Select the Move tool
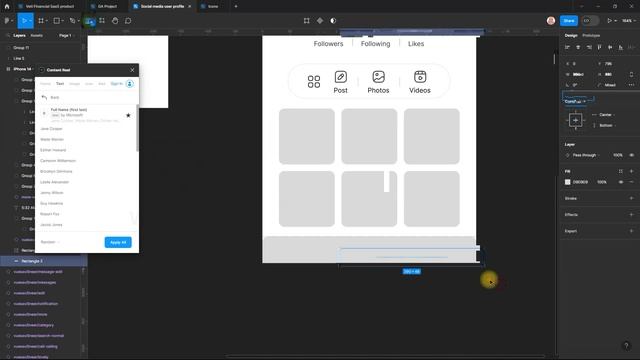Viewport: 640px width, 360px height. 24,20
